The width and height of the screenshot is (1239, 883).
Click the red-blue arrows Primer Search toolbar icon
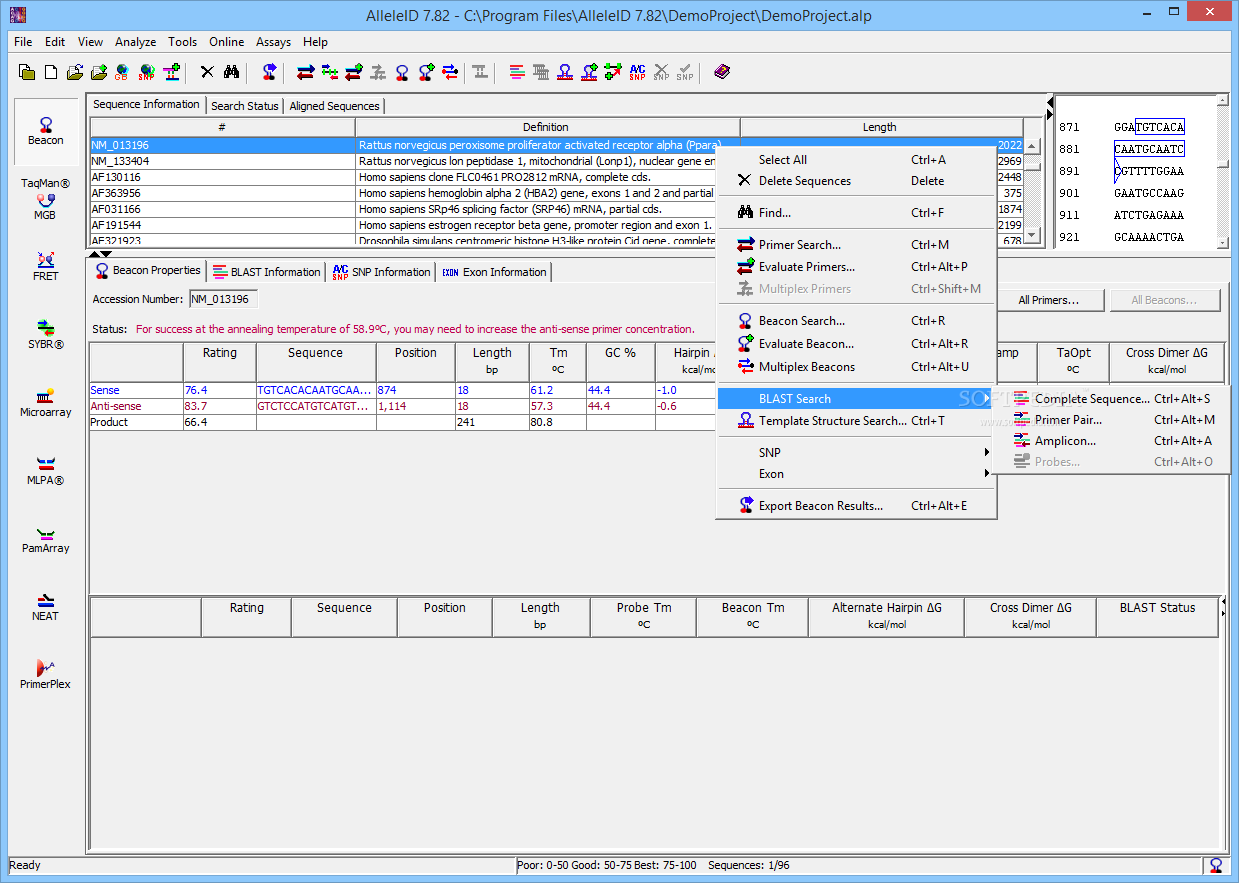click(x=305, y=72)
